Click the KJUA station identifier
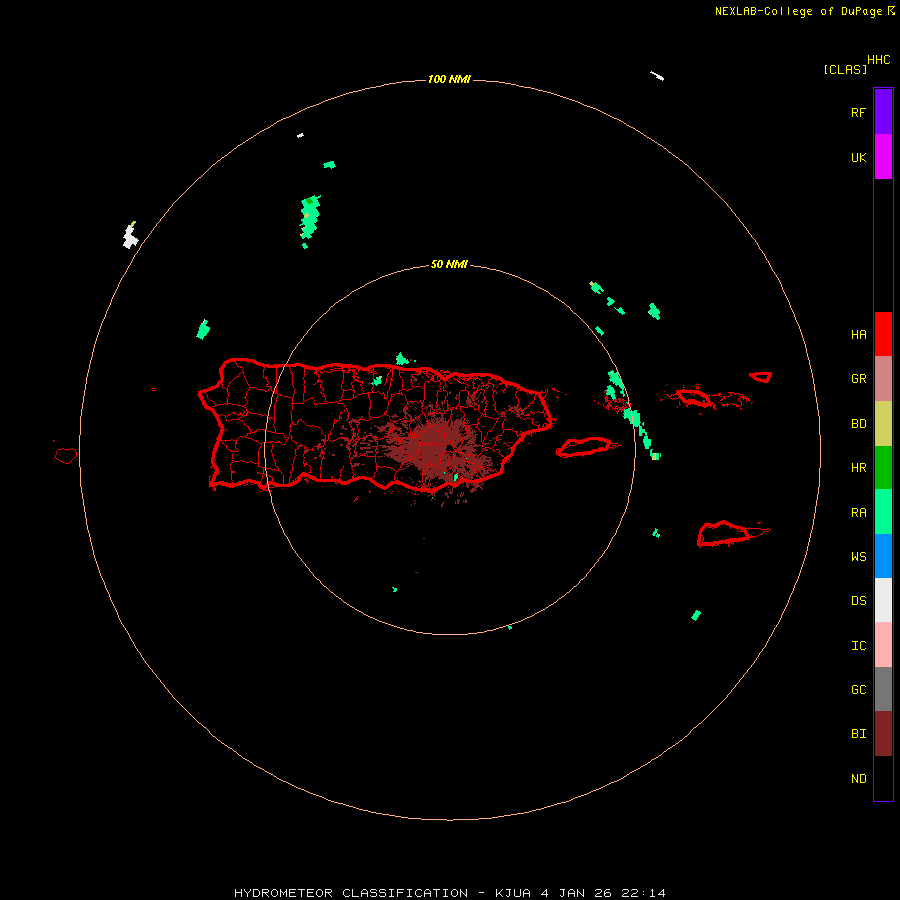This screenshot has width=900, height=900. [513, 893]
